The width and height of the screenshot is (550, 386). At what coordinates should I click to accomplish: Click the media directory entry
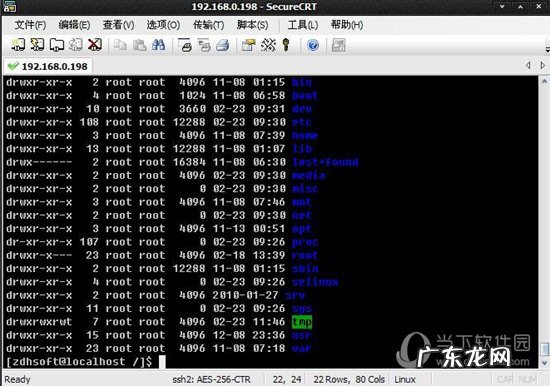[x=309, y=175]
